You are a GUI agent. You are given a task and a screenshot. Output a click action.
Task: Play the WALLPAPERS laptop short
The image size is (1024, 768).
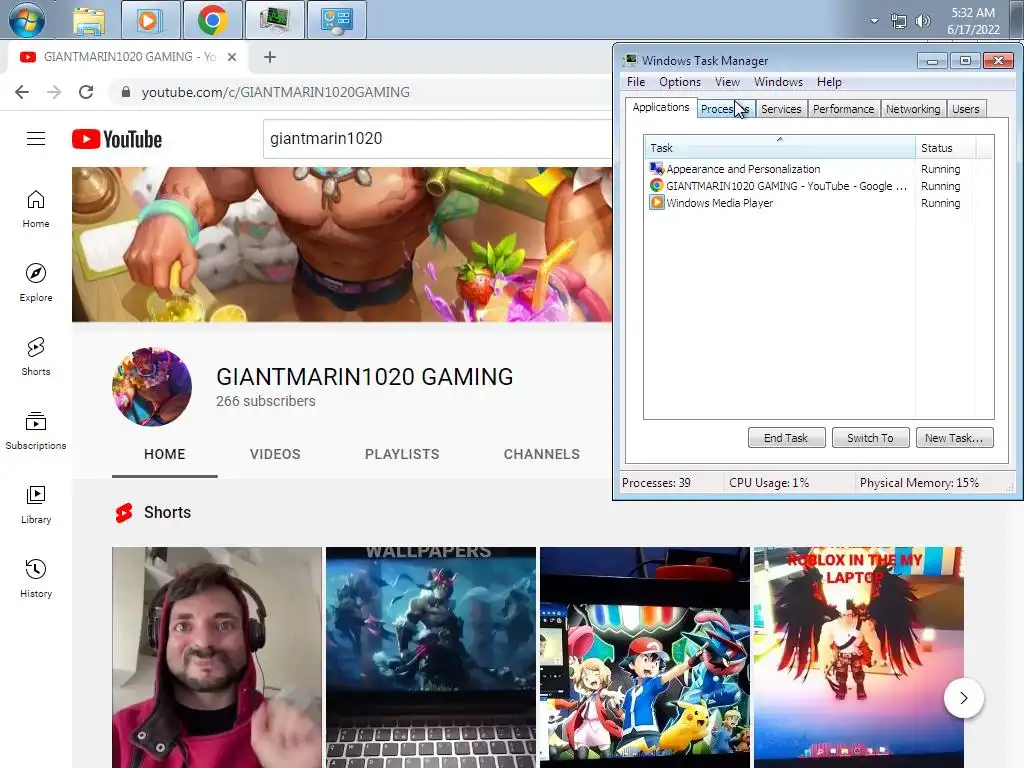click(431, 657)
